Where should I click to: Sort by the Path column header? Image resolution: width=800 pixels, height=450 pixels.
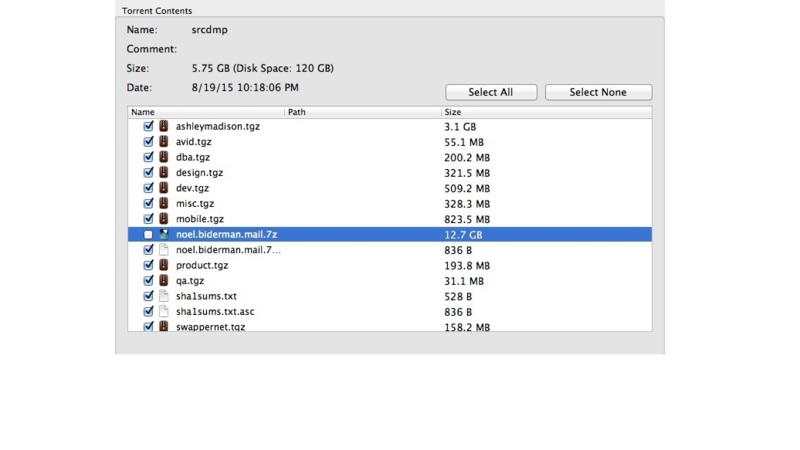tap(363, 112)
